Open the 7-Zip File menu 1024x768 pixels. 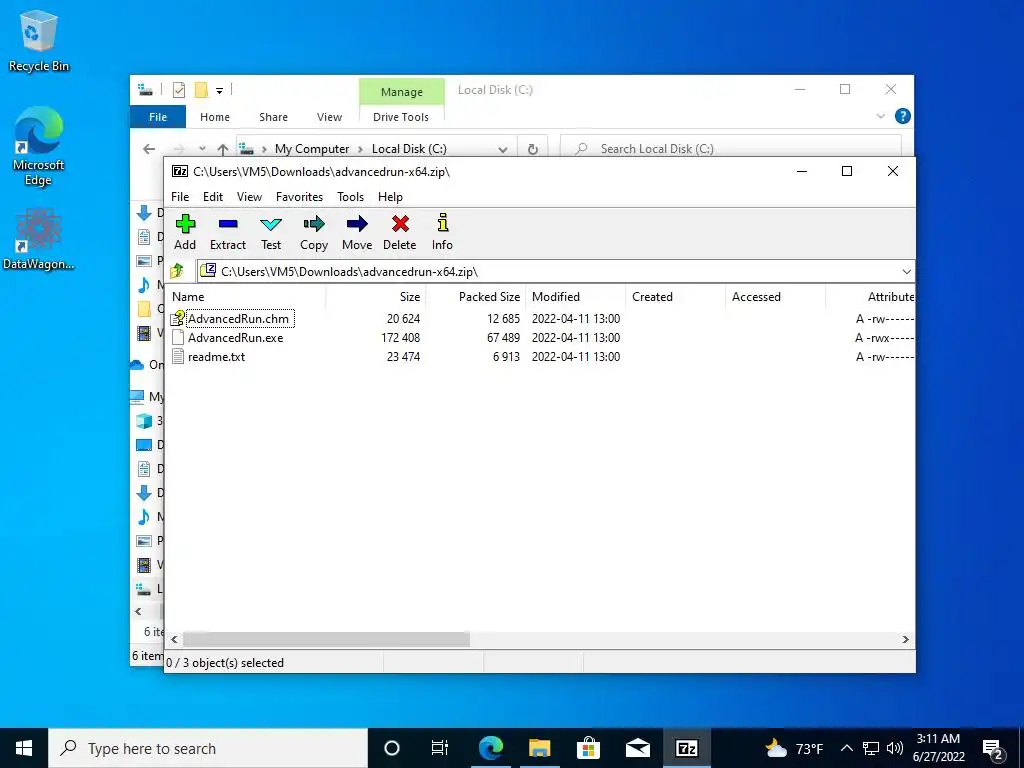pyautogui.click(x=180, y=197)
